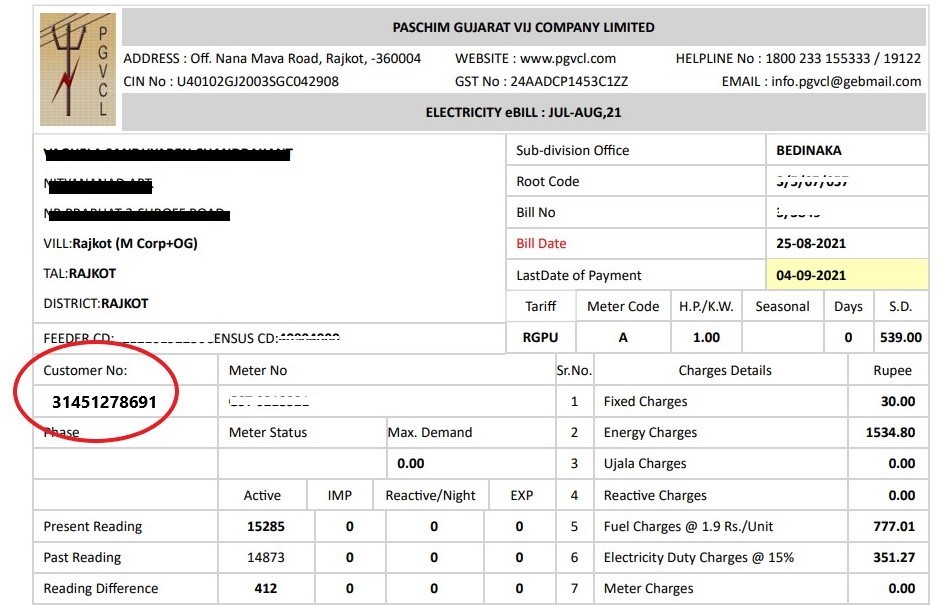Click the Max. Demand label
The width and height of the screenshot is (947, 605).
(x=429, y=432)
